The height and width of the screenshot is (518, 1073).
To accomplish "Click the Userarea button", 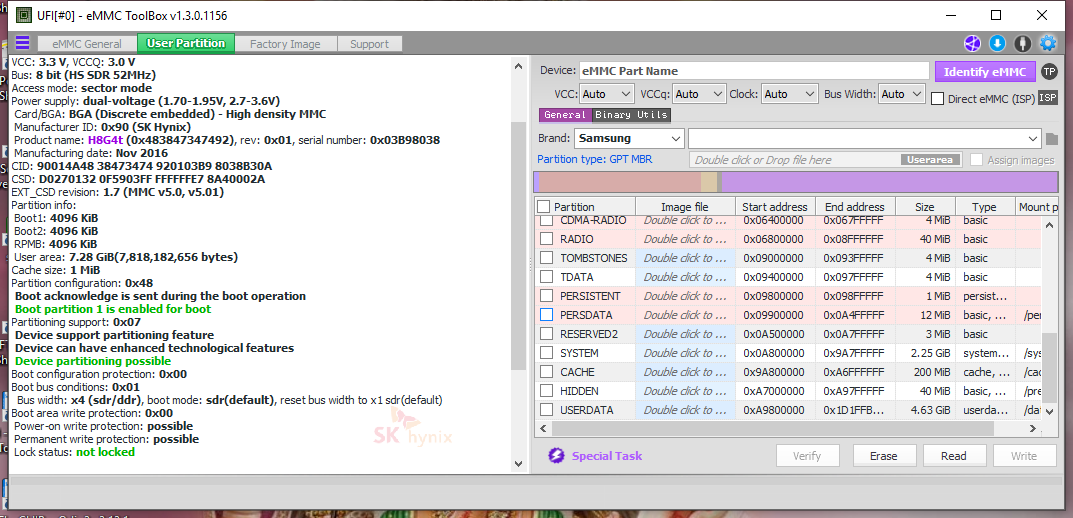I will coord(930,159).
